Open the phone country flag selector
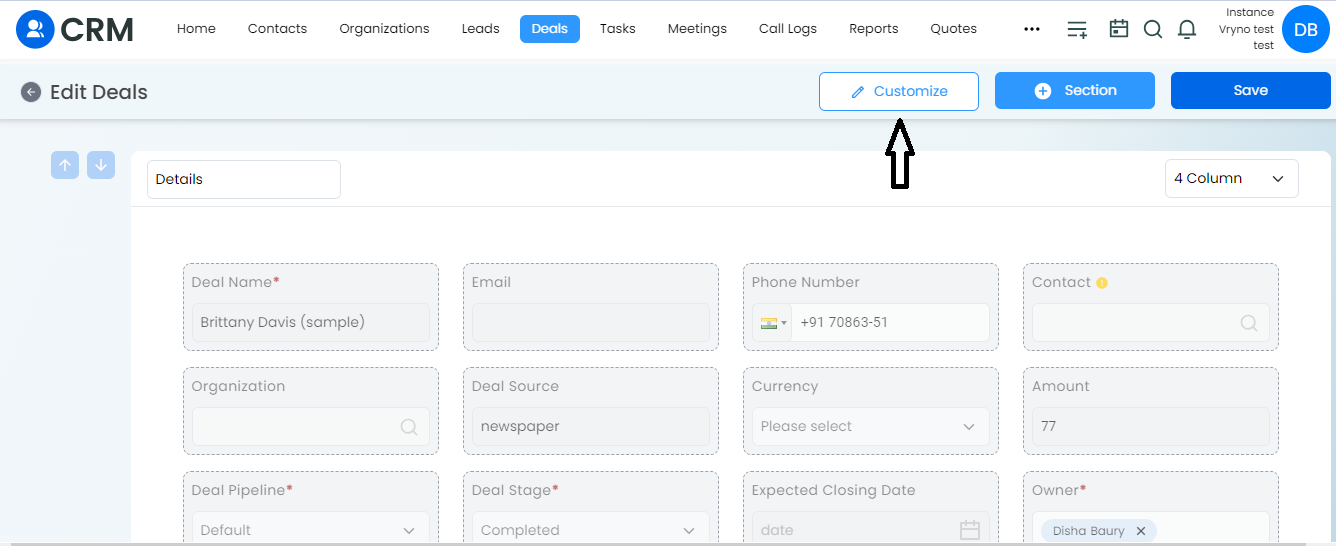This screenshot has width=1336, height=546. point(772,322)
